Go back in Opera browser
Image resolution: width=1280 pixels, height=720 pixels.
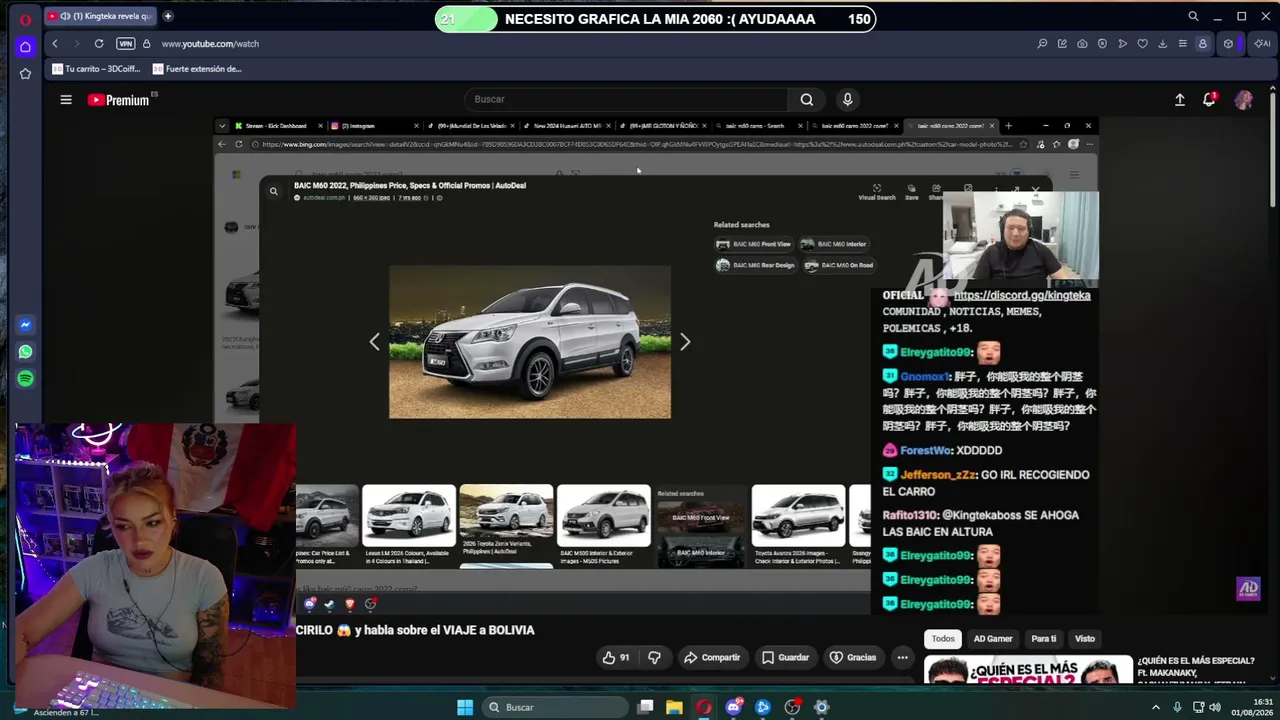[x=55, y=44]
